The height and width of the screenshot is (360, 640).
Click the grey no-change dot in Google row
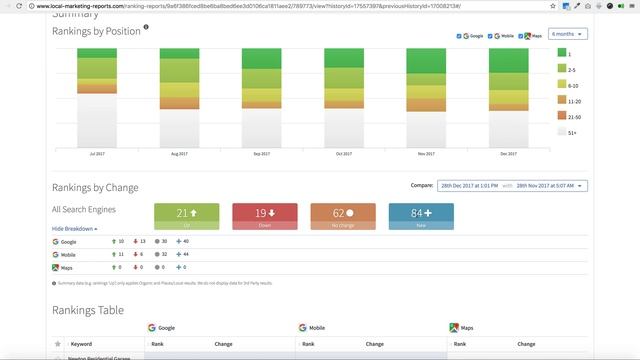[x=157, y=241]
